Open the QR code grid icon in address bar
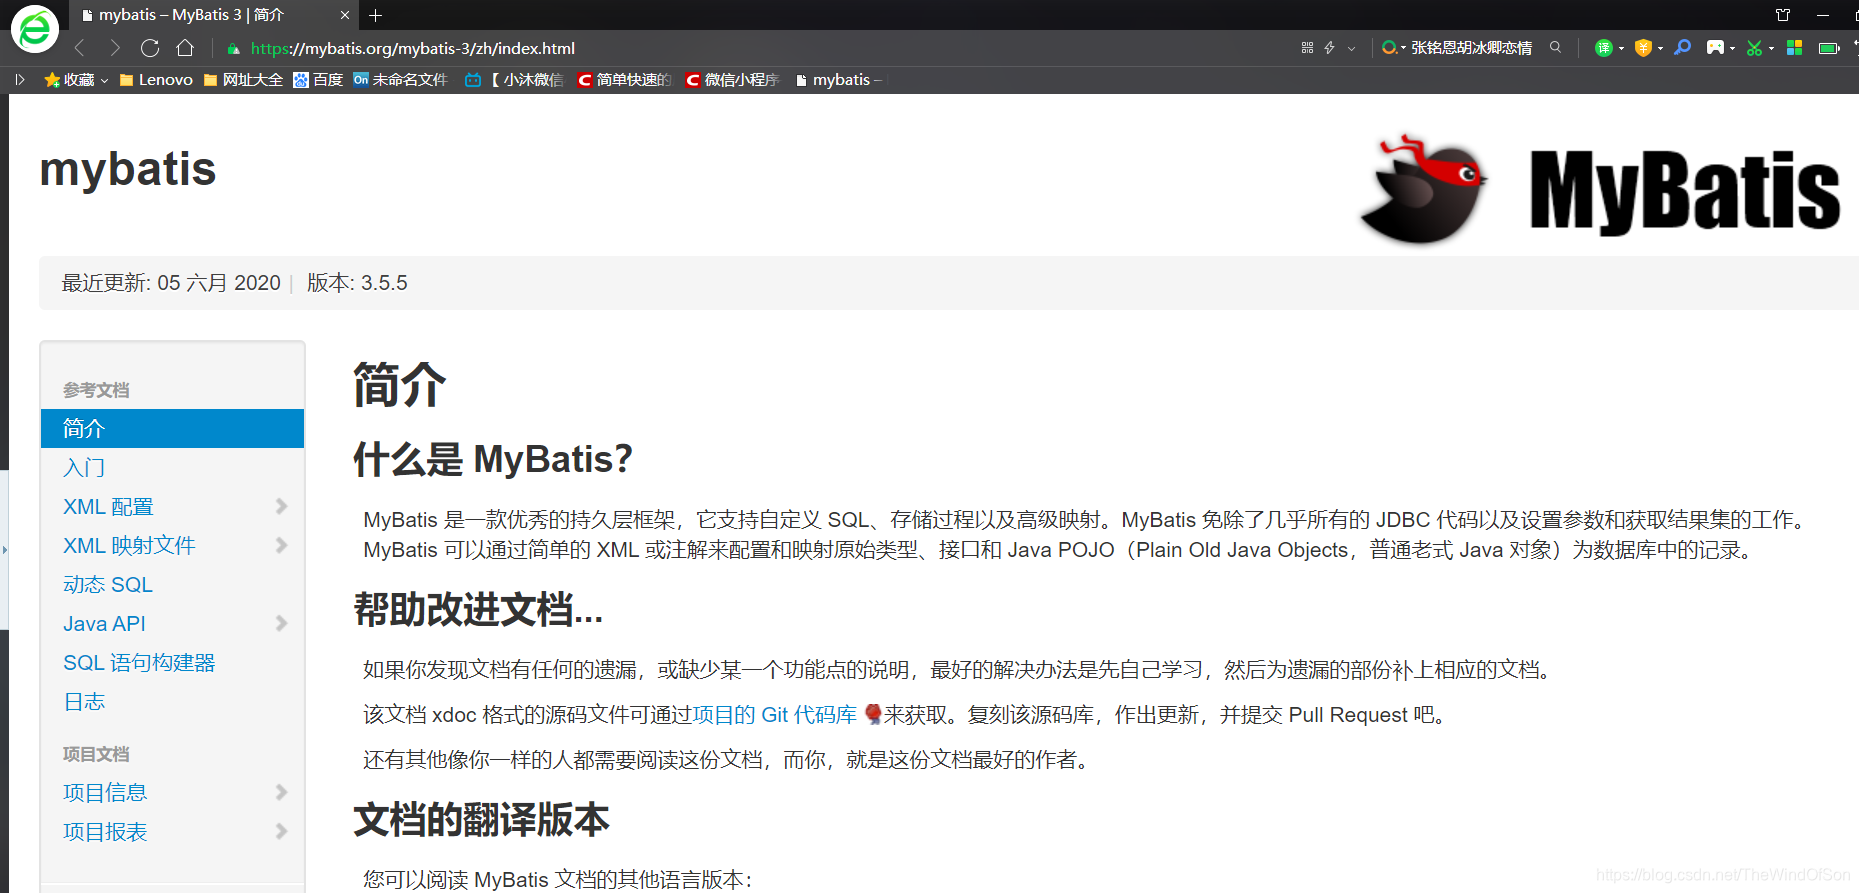 tap(1307, 47)
